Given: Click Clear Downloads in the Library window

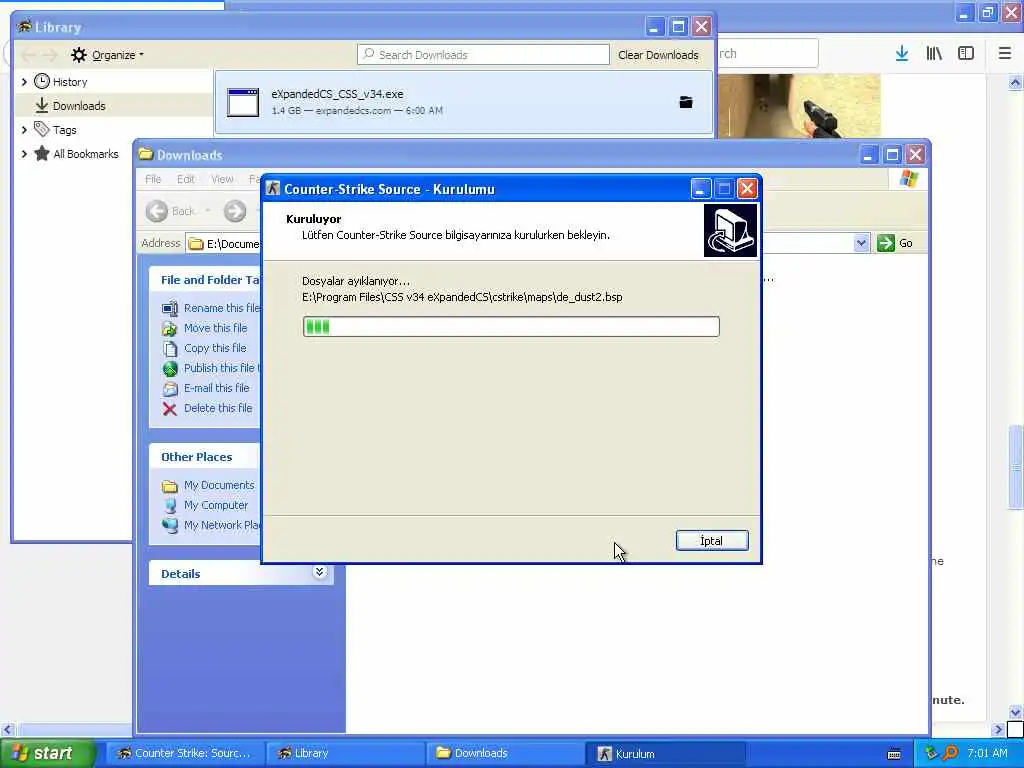Looking at the screenshot, I should 658,55.
